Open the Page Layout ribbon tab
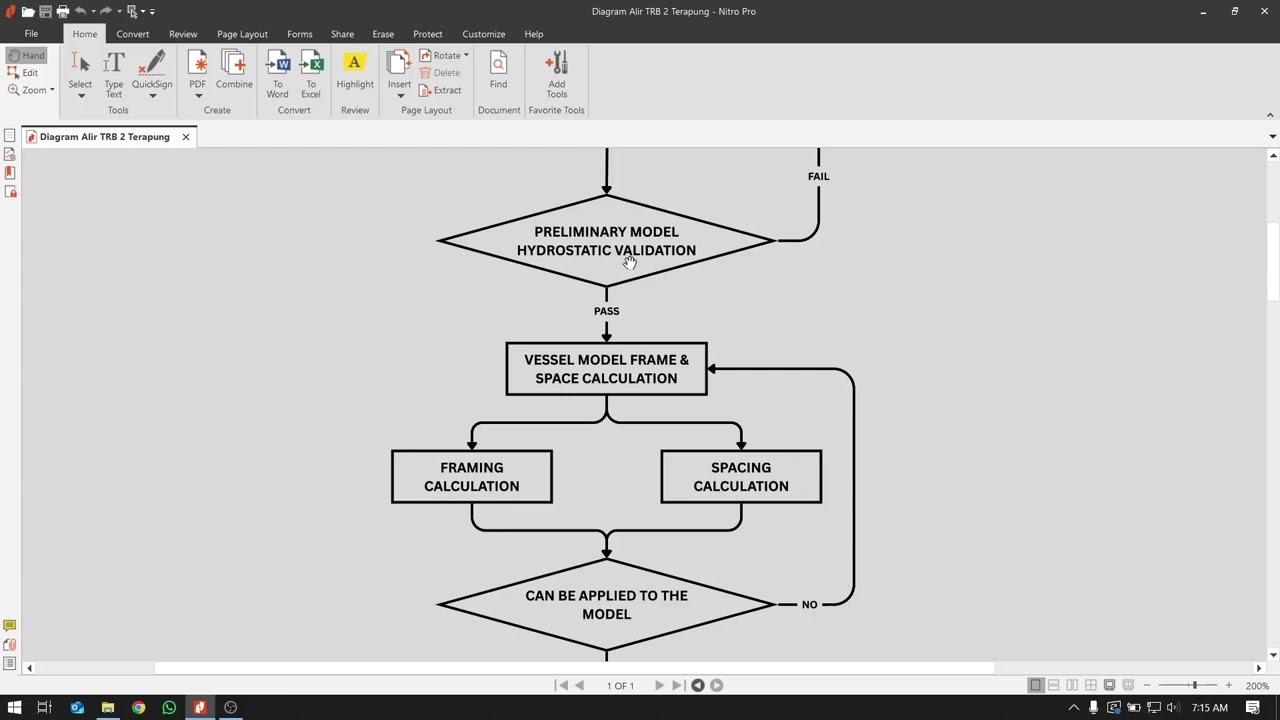The height and width of the screenshot is (720, 1280). coord(242,34)
